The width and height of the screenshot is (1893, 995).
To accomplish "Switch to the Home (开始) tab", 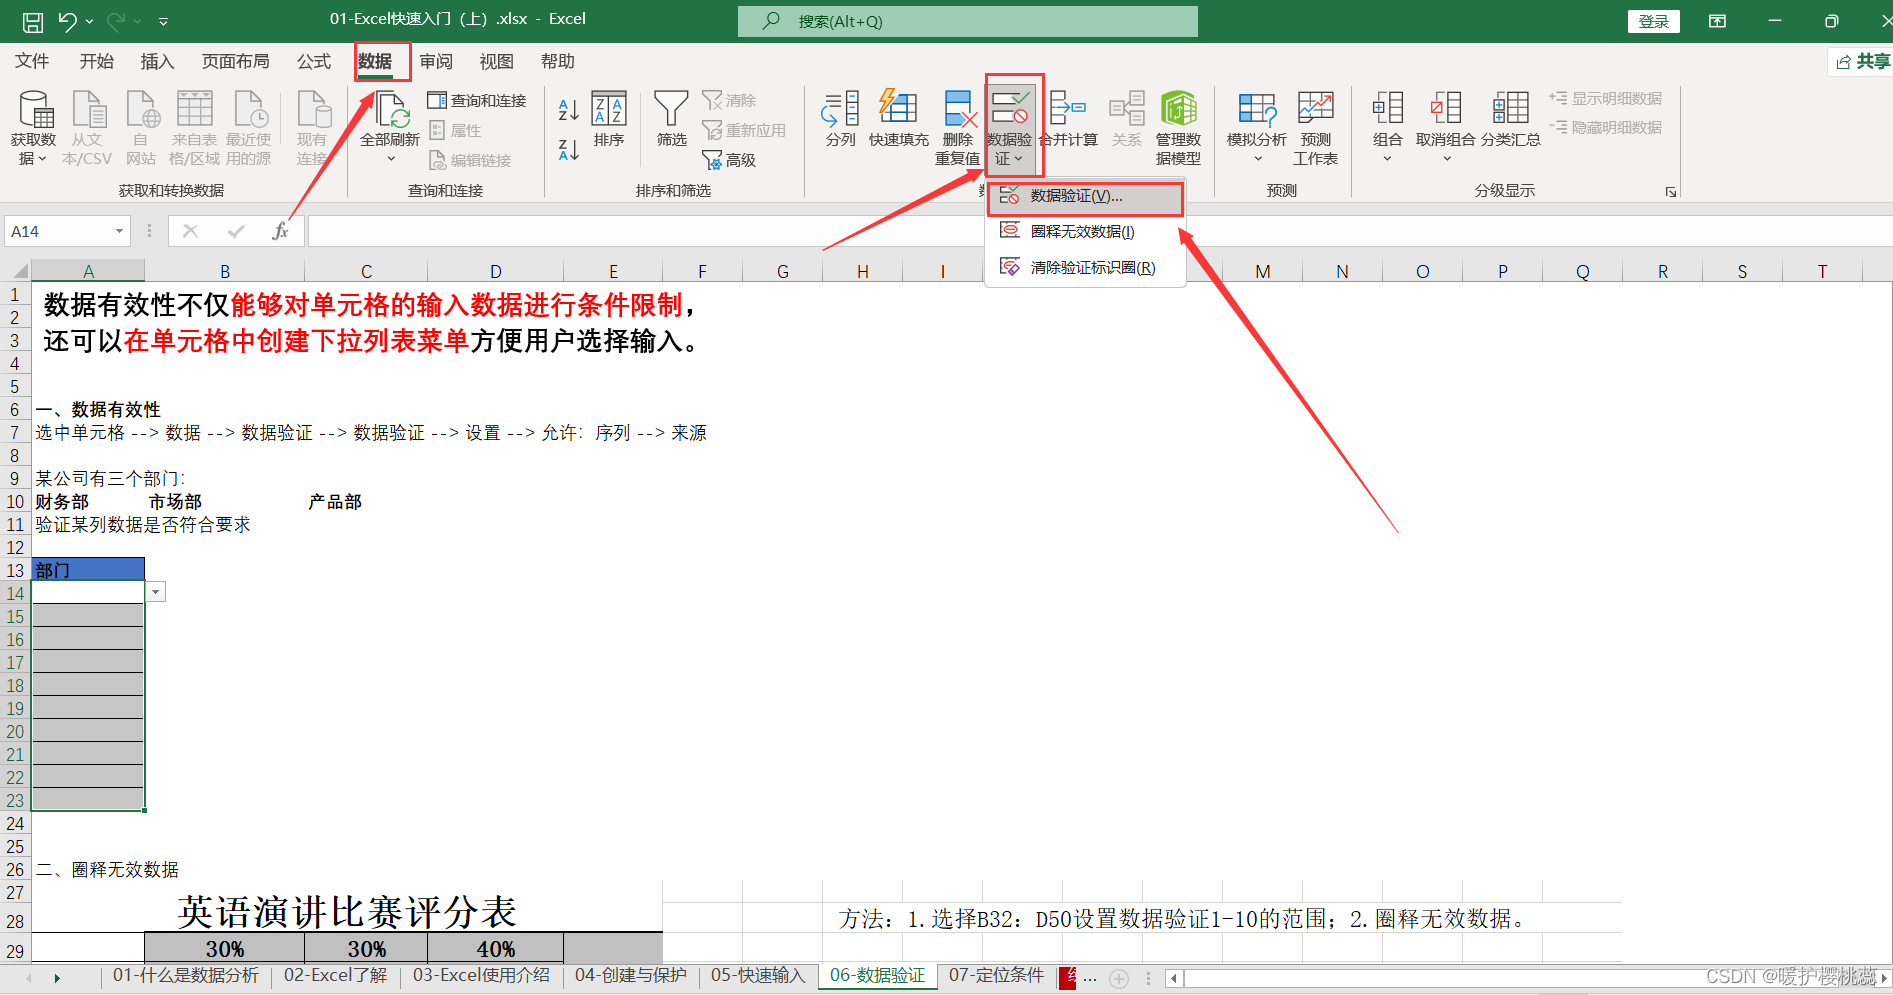I will pyautogui.click(x=97, y=62).
